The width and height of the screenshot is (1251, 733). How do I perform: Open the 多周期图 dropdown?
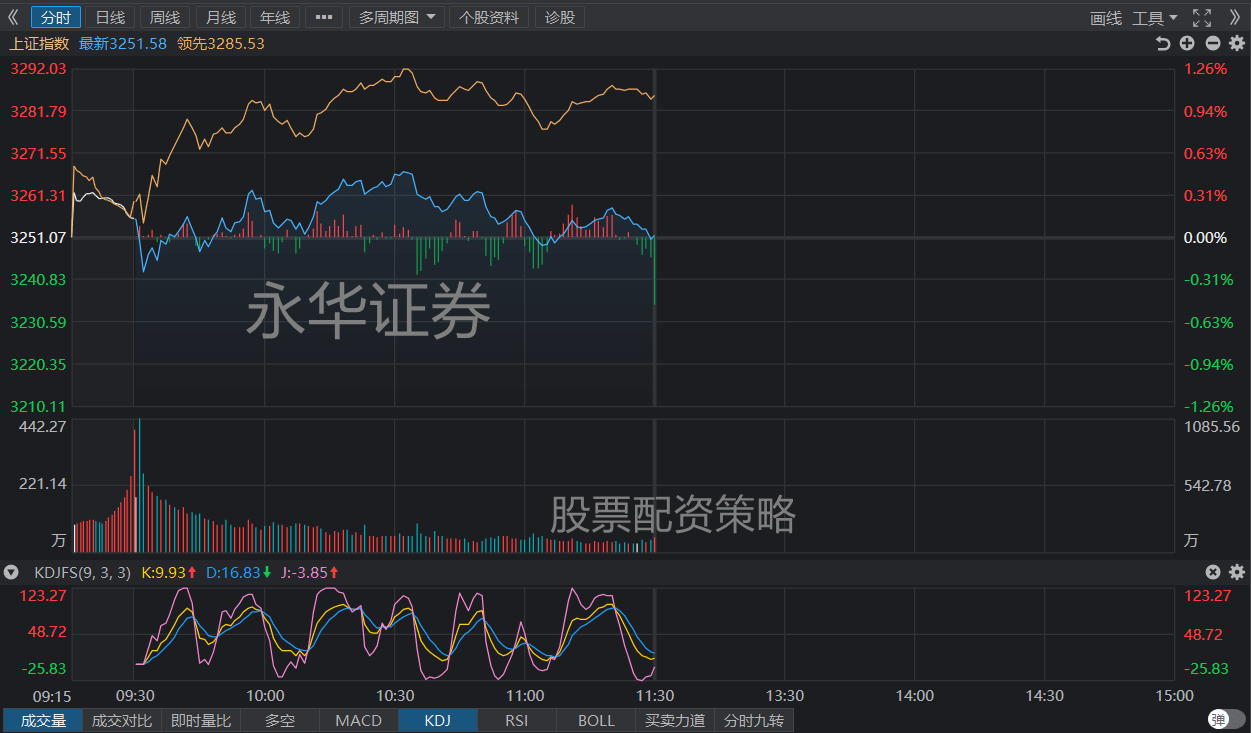point(398,17)
